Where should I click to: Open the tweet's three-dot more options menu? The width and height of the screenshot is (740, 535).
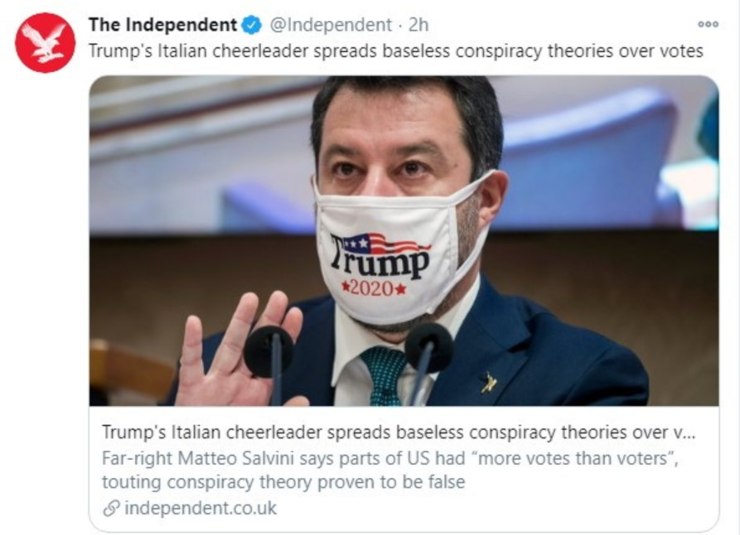[708, 24]
